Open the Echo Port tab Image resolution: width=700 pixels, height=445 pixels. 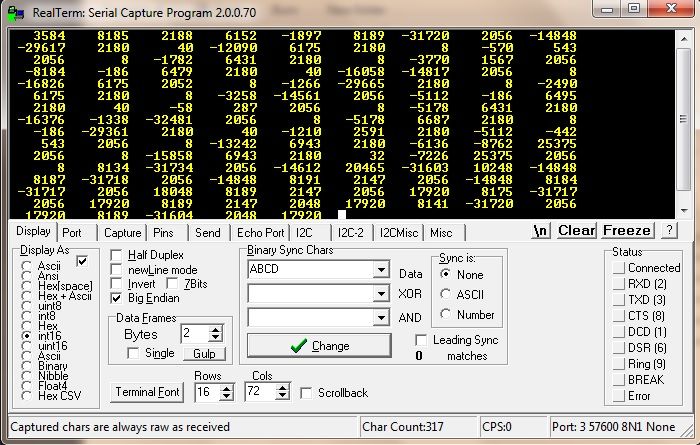tap(260, 233)
